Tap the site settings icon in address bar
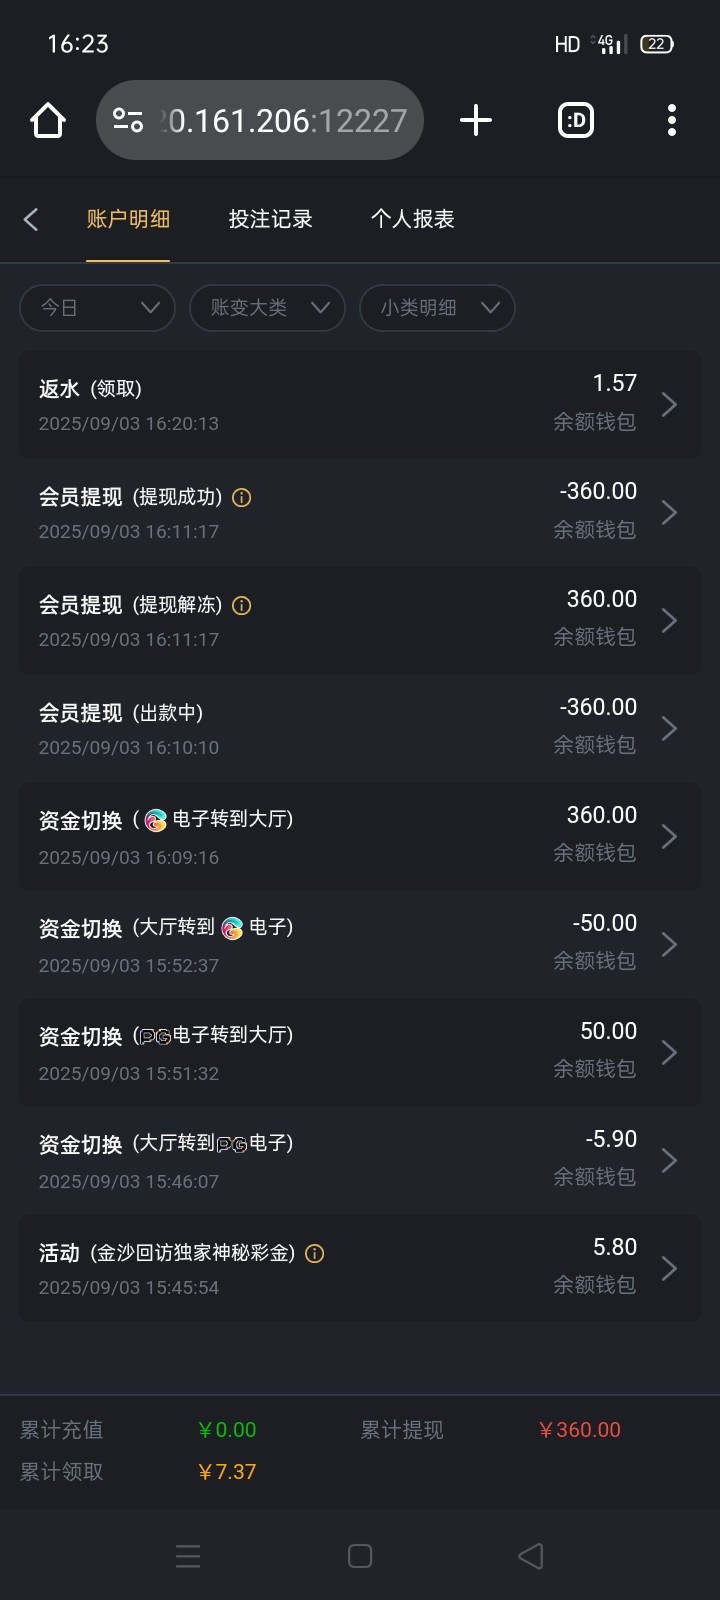Image resolution: width=720 pixels, height=1600 pixels. tap(128, 121)
